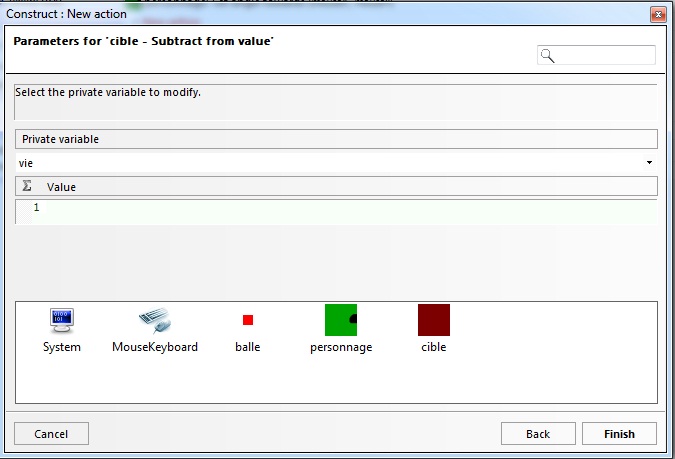Click the Value parameter header
The width and height of the screenshot is (675, 459).
pyautogui.click(x=336, y=186)
